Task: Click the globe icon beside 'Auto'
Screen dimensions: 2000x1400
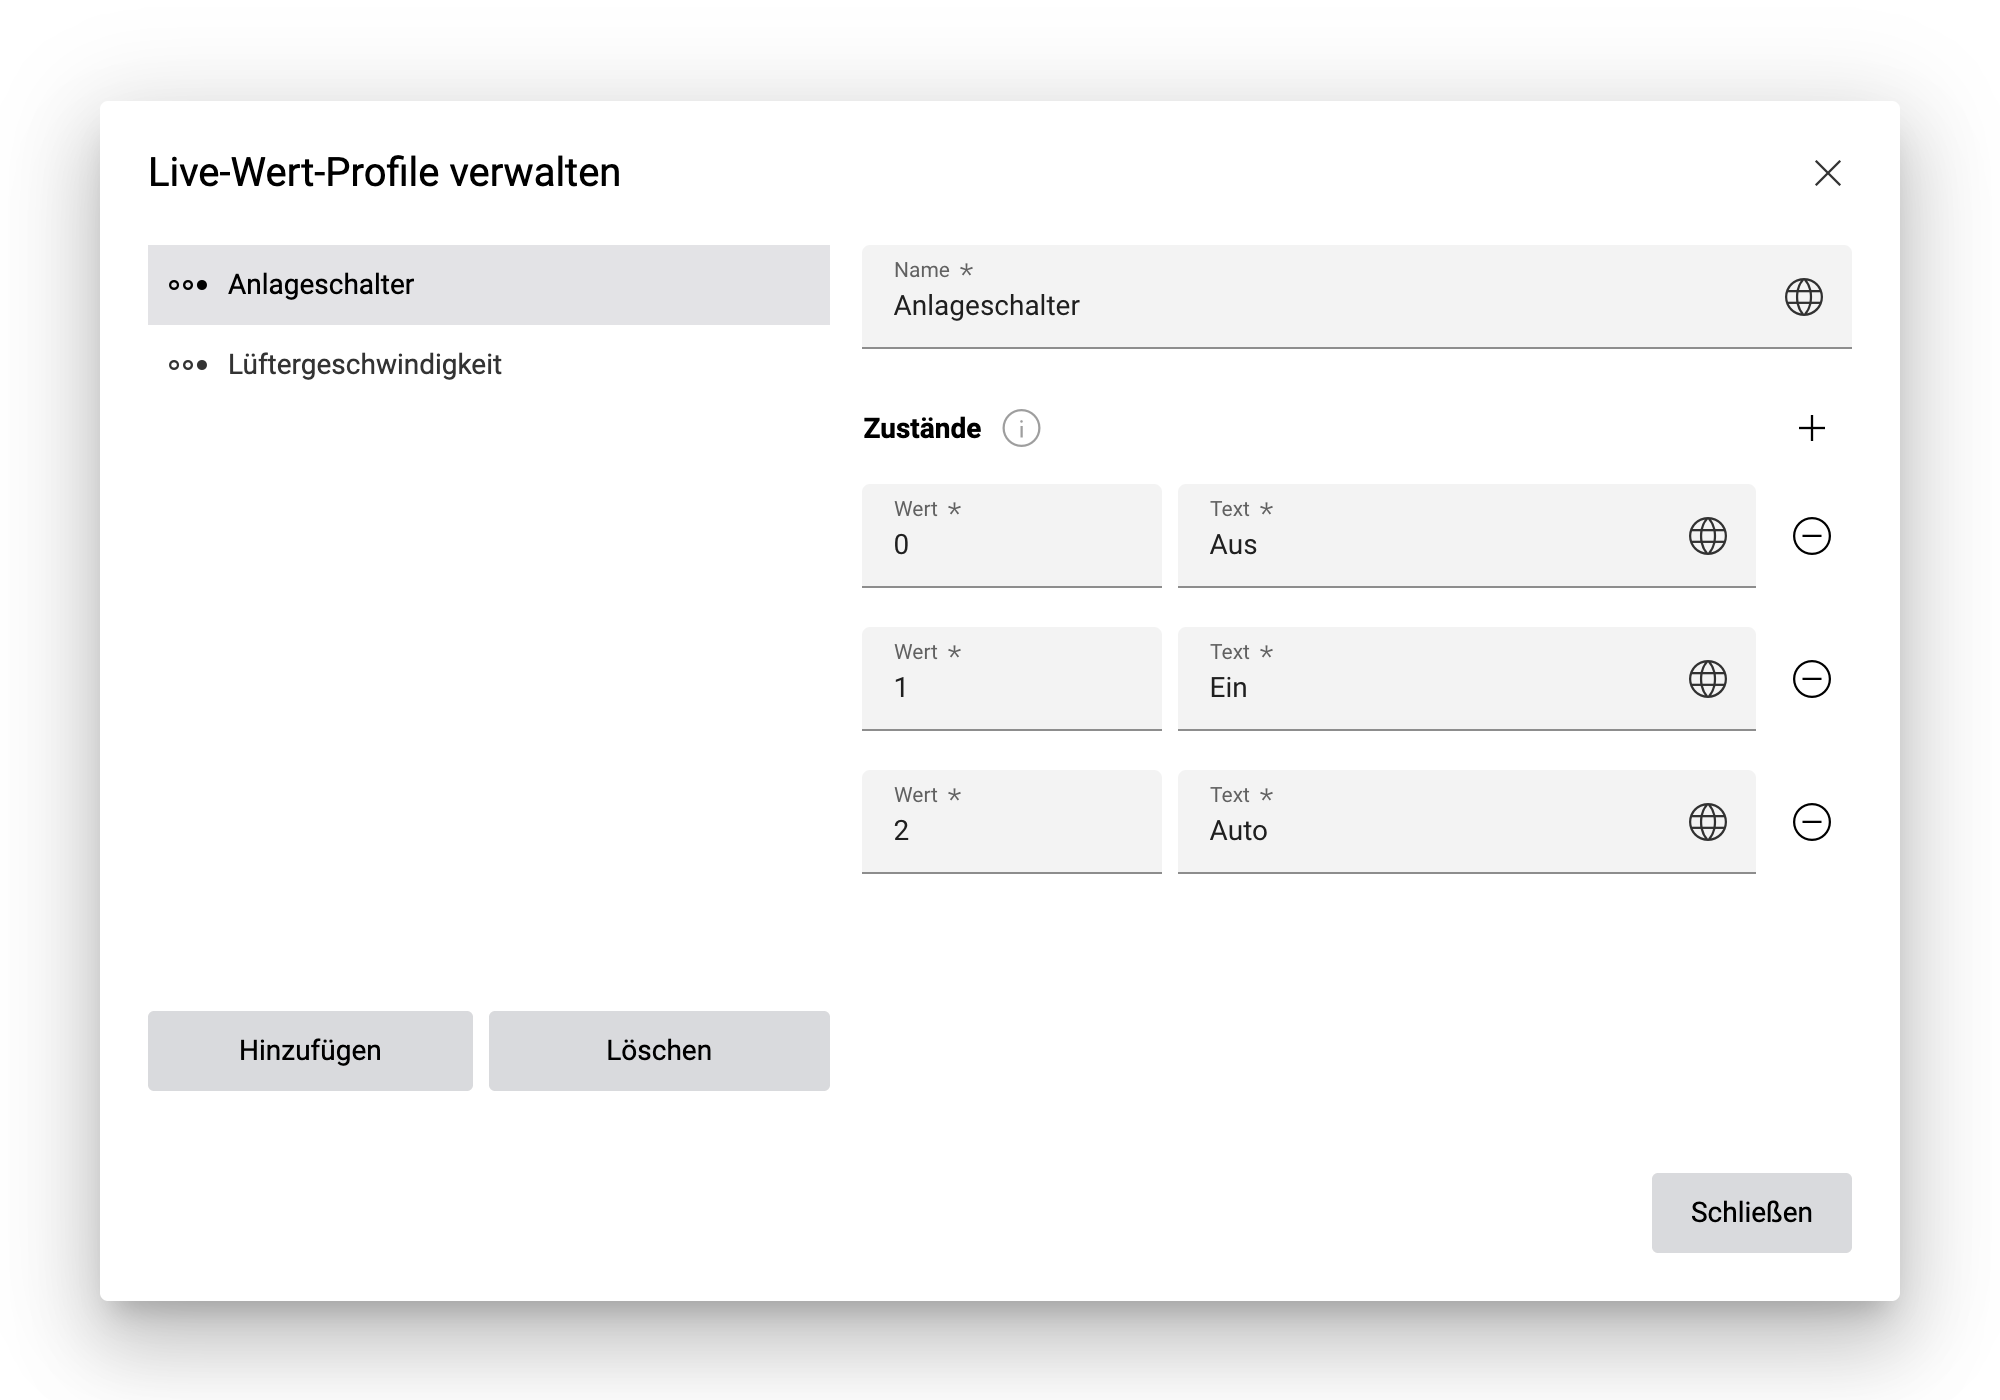Action: (x=1707, y=823)
